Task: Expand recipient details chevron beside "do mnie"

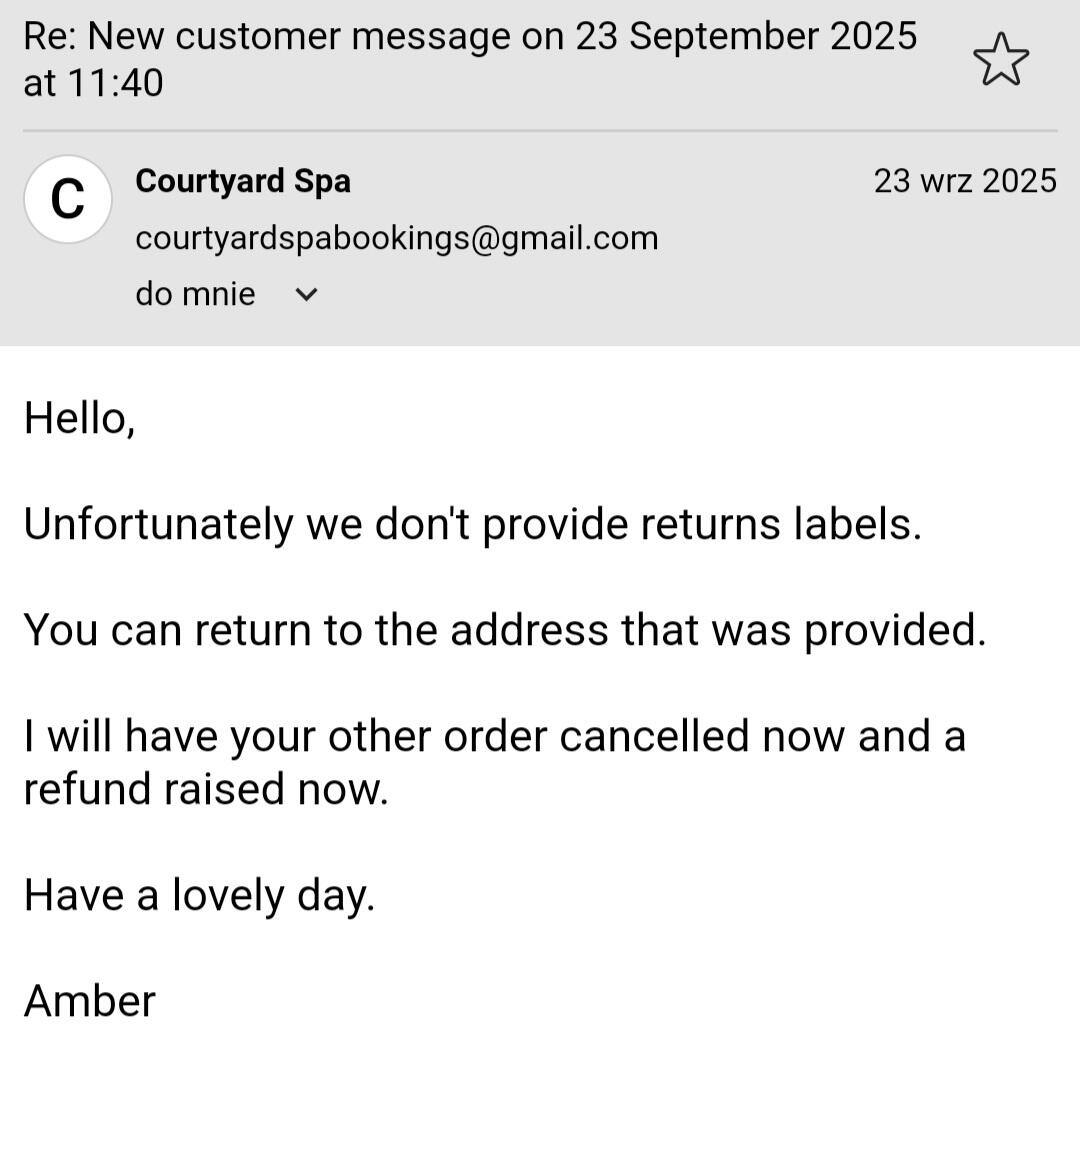Action: [308, 294]
